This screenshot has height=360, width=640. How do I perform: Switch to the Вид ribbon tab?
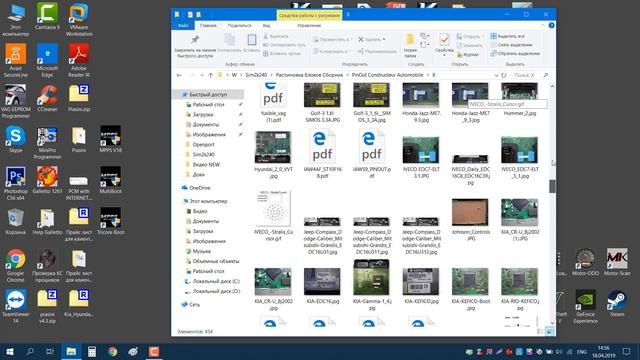click(x=267, y=26)
